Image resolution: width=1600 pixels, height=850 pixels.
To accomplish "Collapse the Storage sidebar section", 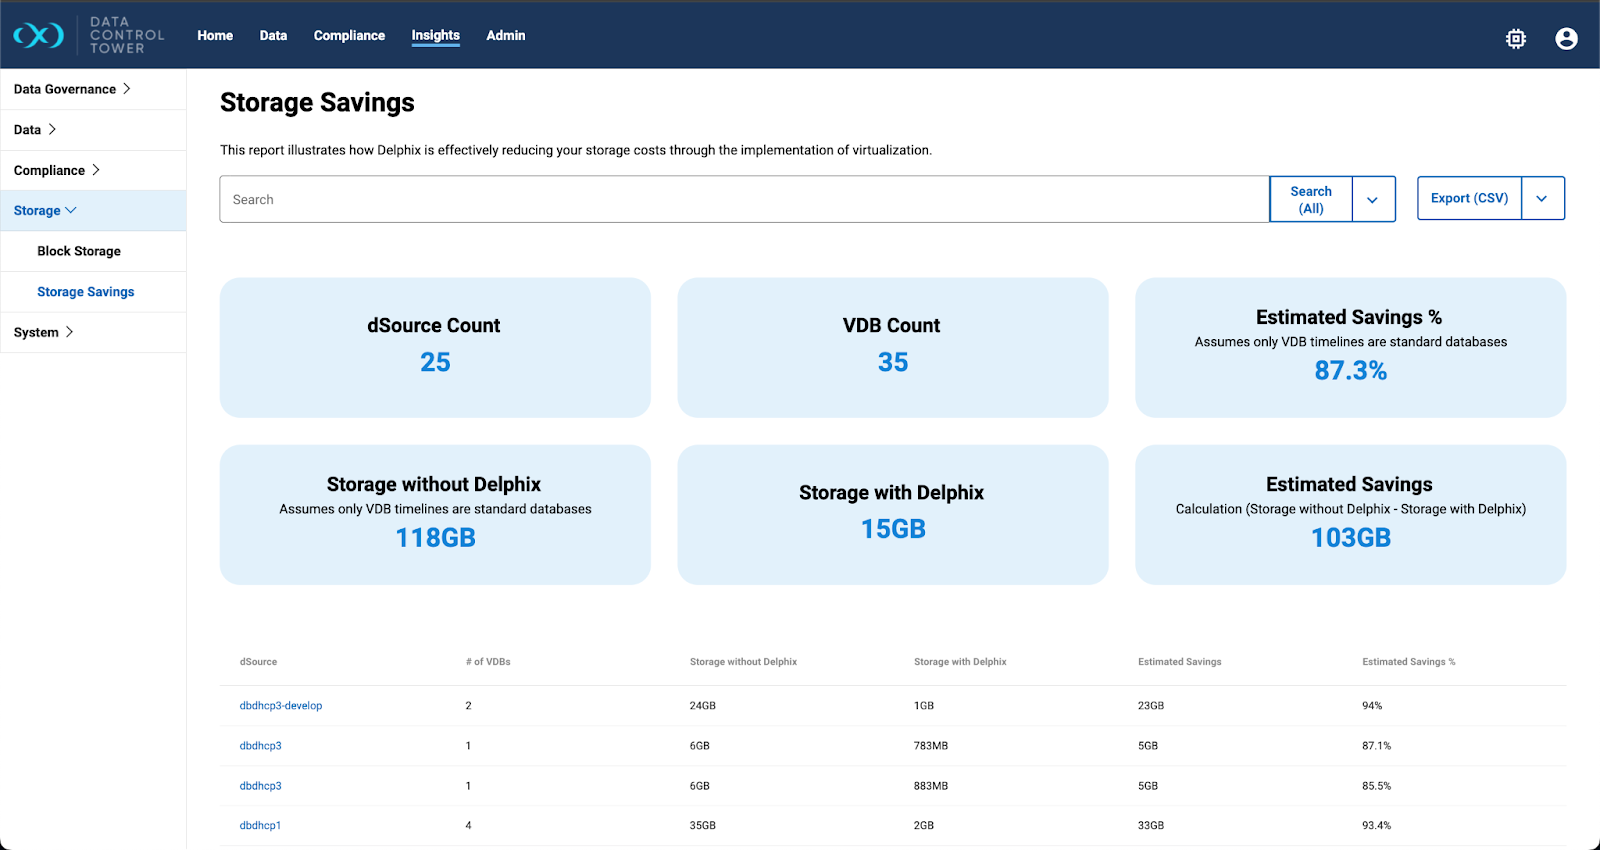I will (45, 211).
